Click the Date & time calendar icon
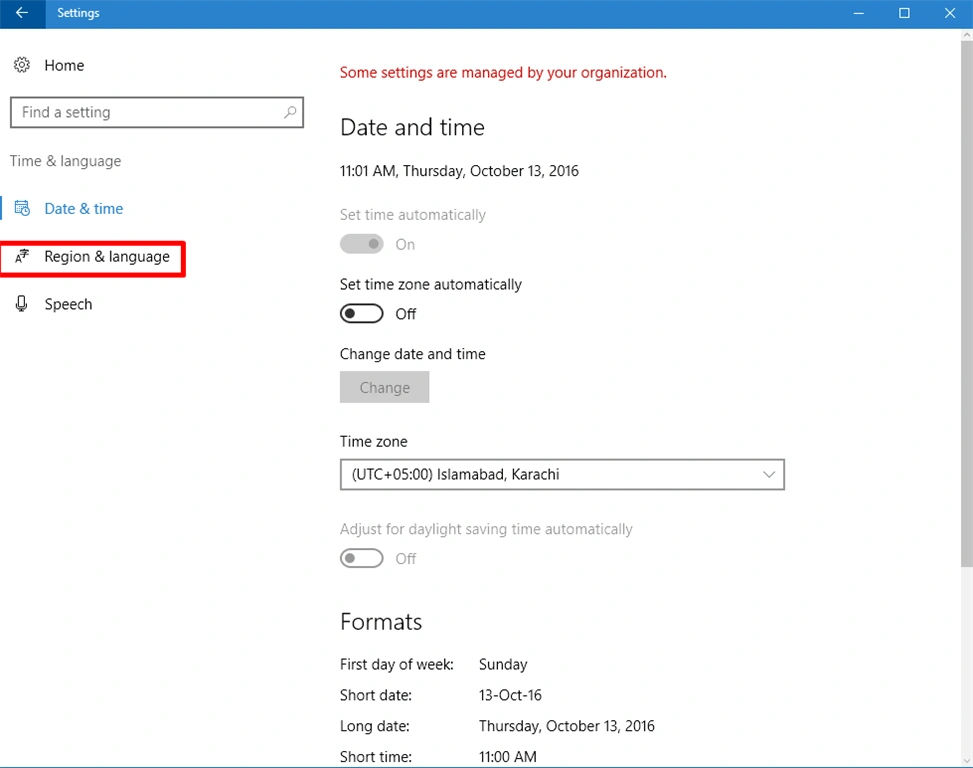This screenshot has height=768, width=973. click(x=22, y=208)
